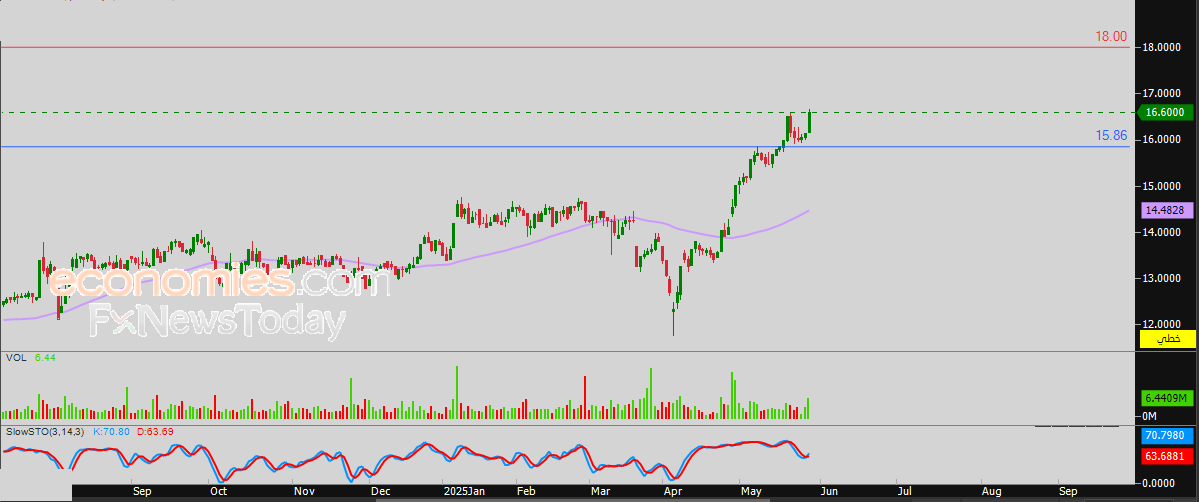The image size is (1199, 502).
Task: Click the 17.0000 price axis label
Action: click(x=1161, y=93)
